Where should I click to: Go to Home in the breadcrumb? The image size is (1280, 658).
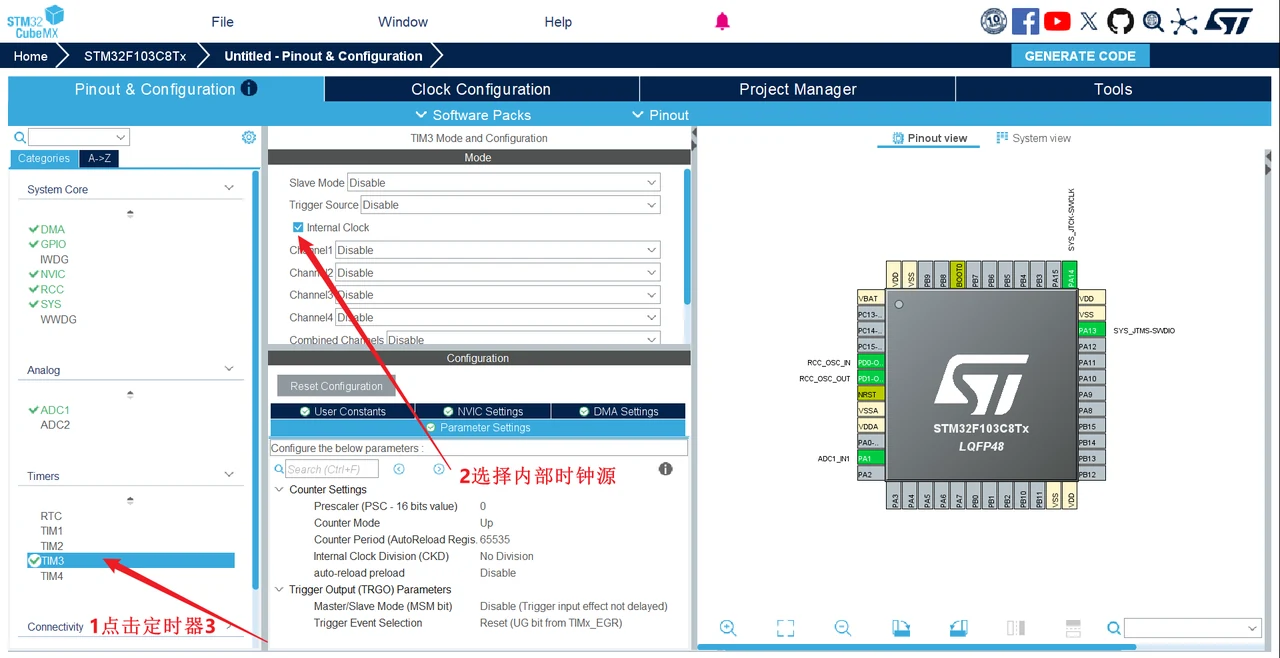[30, 56]
